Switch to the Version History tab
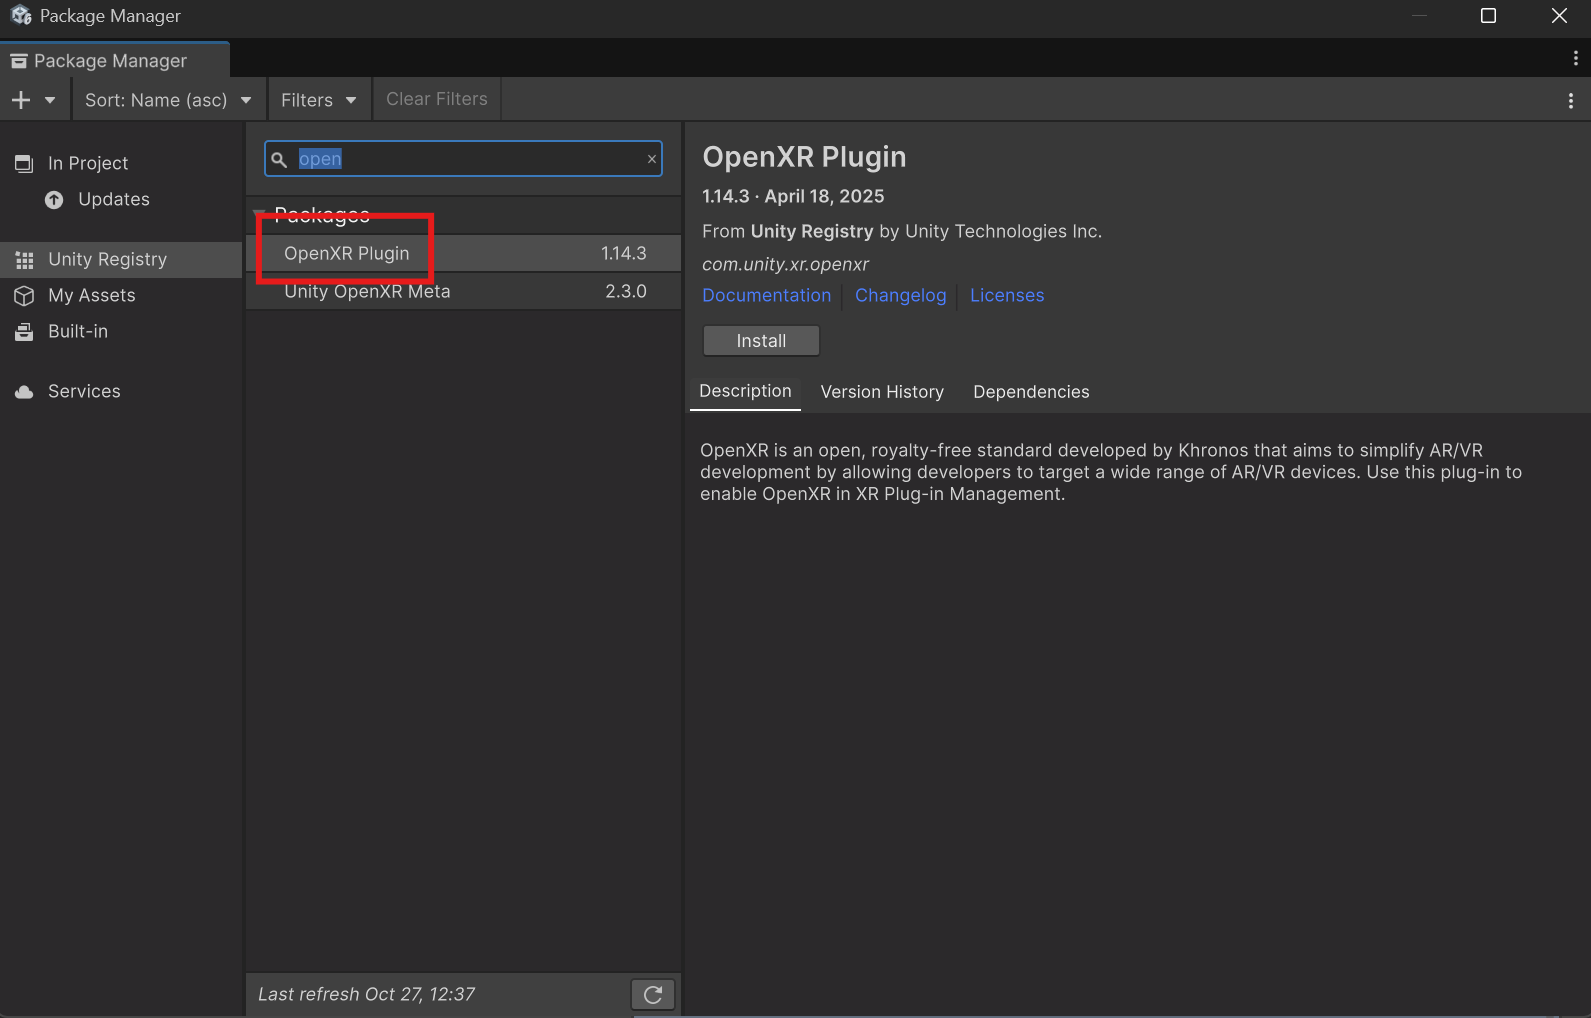The image size is (1591, 1018). click(882, 392)
